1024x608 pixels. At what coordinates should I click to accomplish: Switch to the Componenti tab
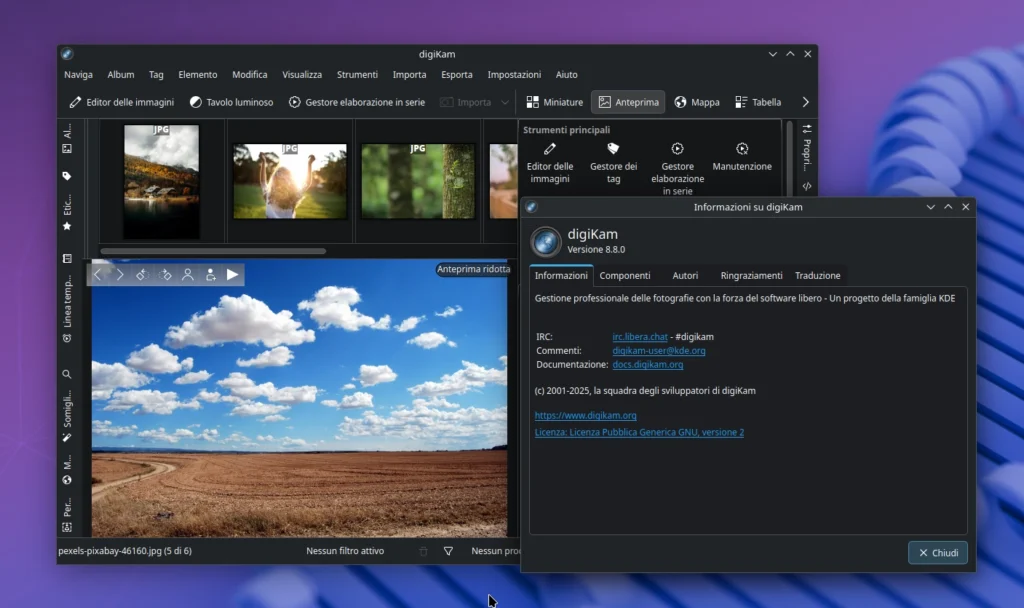[x=625, y=275]
